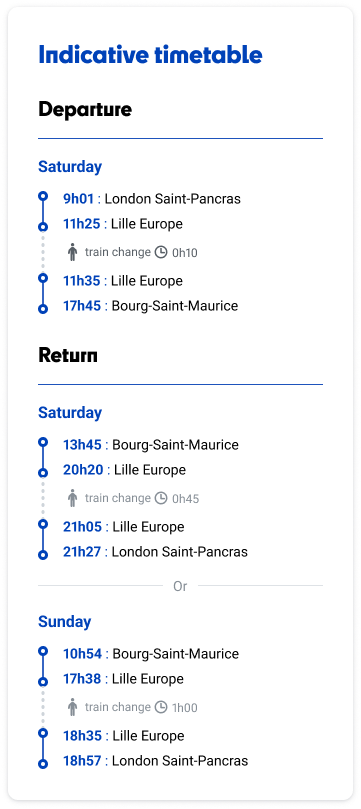The height and width of the screenshot is (809, 361).
Task: Select the 17h45 Bourg-Saint-Maurice stop marker
Action: (43, 309)
